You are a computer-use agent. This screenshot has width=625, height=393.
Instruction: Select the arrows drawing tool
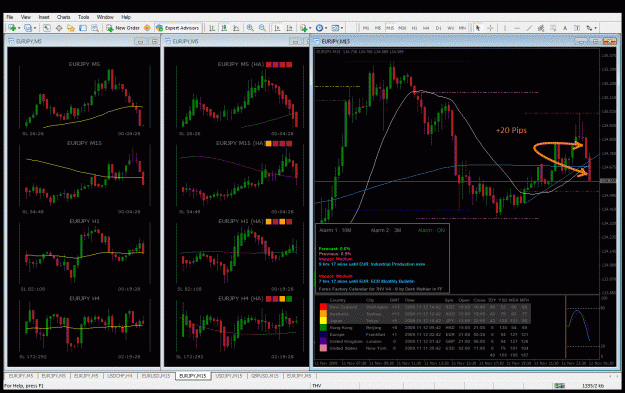point(589,28)
